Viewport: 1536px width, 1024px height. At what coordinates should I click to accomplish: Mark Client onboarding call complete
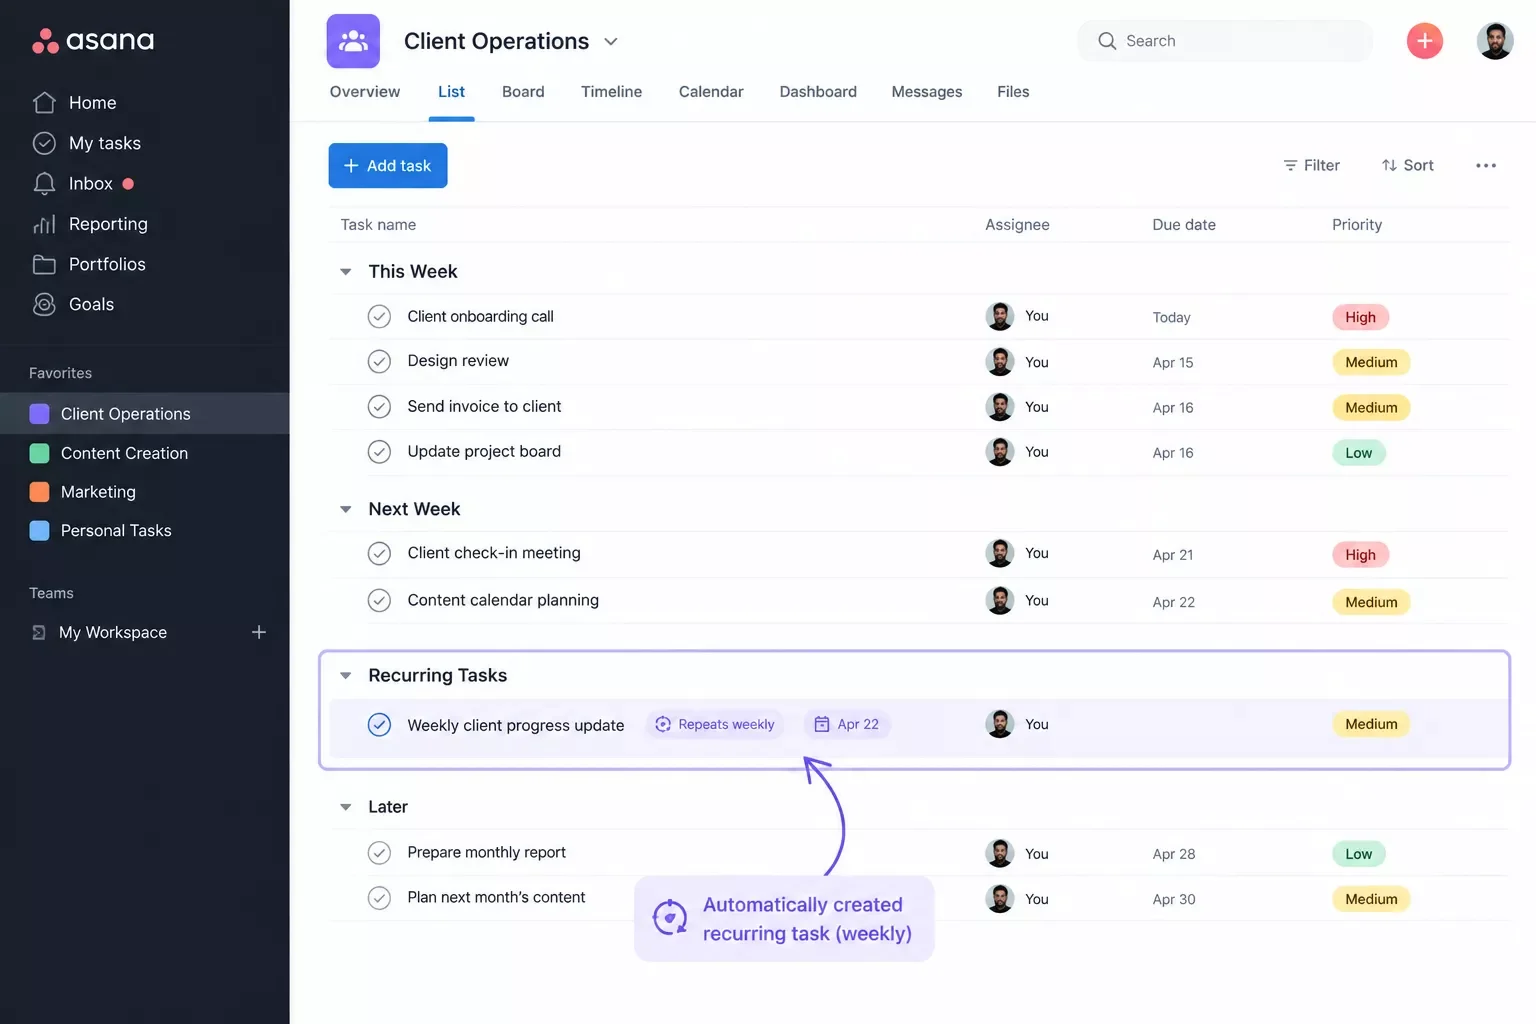[379, 317]
